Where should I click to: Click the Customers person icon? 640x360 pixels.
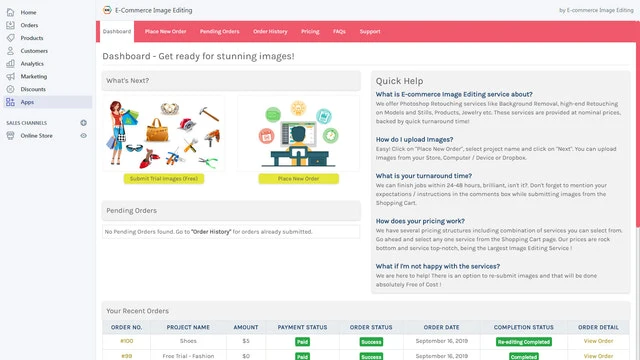point(10,51)
